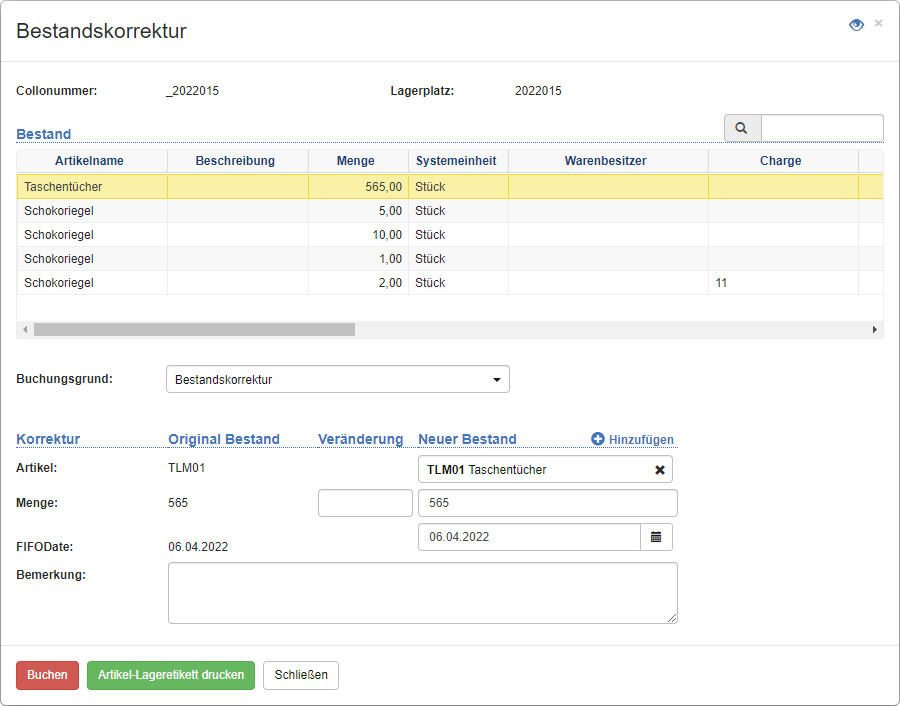Click the plus icon next to Hinzufügen
Viewport: 900px width, 706px height.
598,439
